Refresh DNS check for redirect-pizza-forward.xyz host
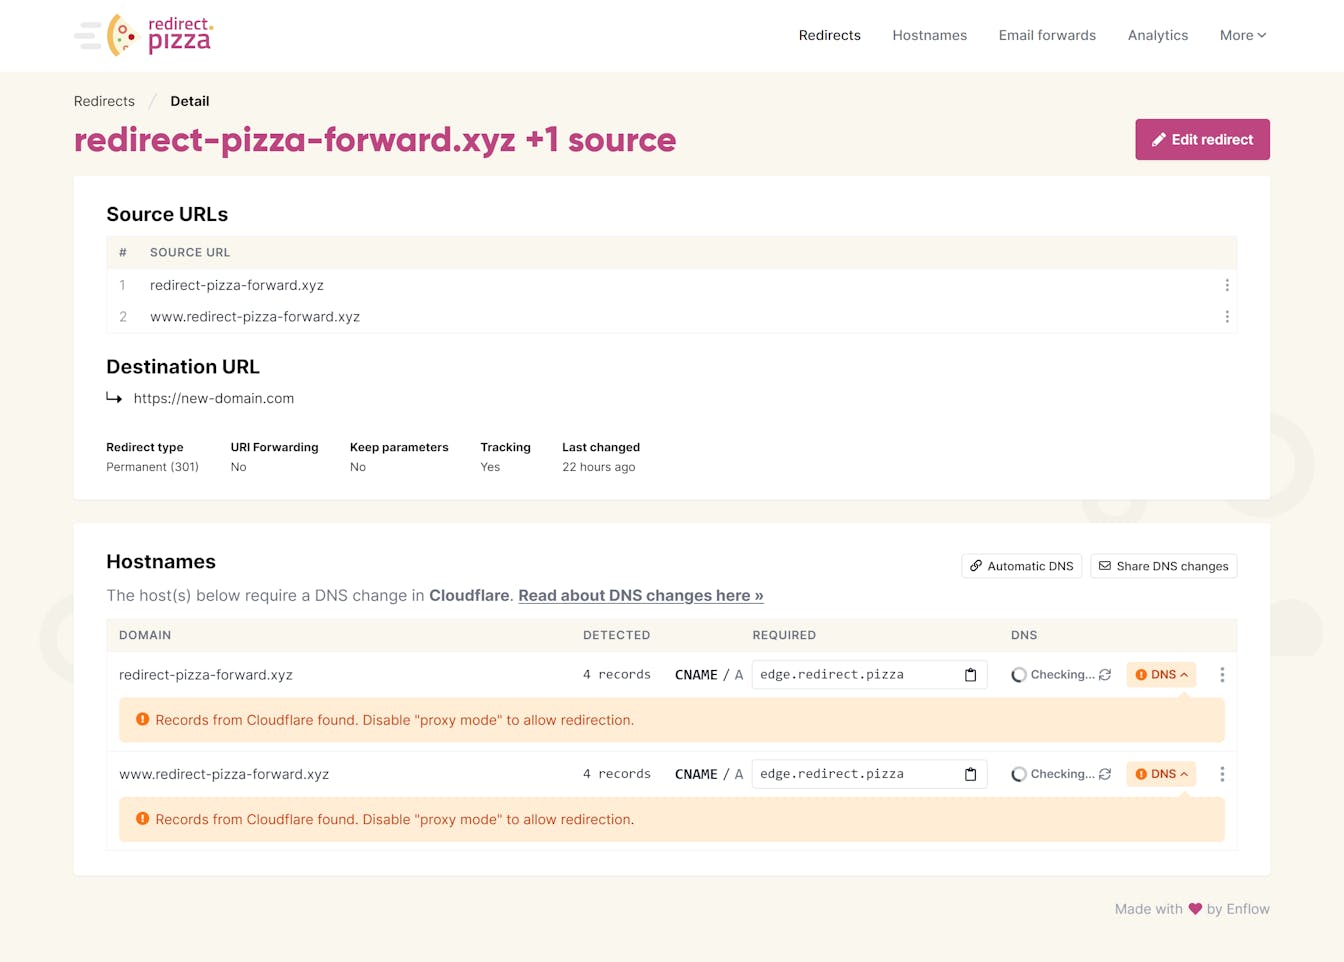Image resolution: width=1344 pixels, height=962 pixels. [x=1105, y=675]
